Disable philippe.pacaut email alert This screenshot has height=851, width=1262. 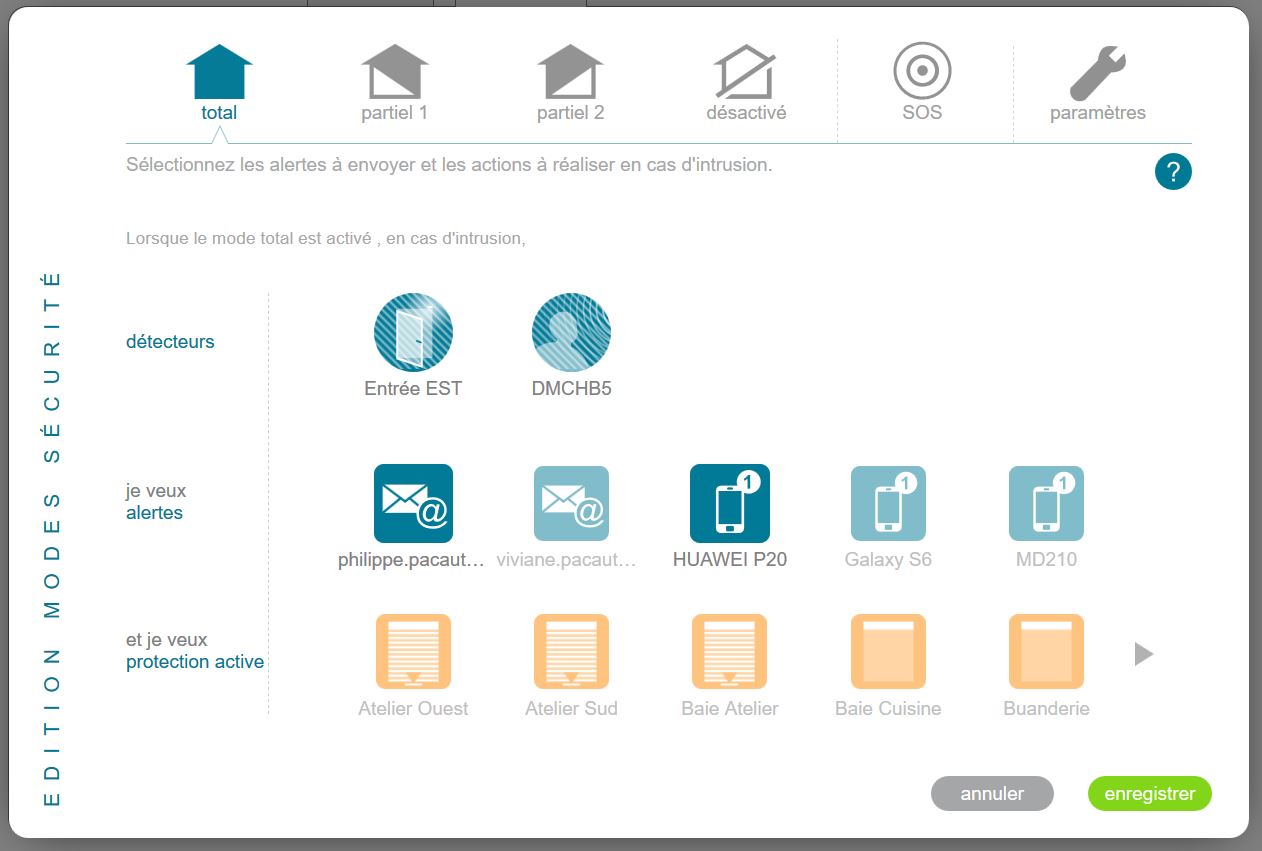(413, 503)
